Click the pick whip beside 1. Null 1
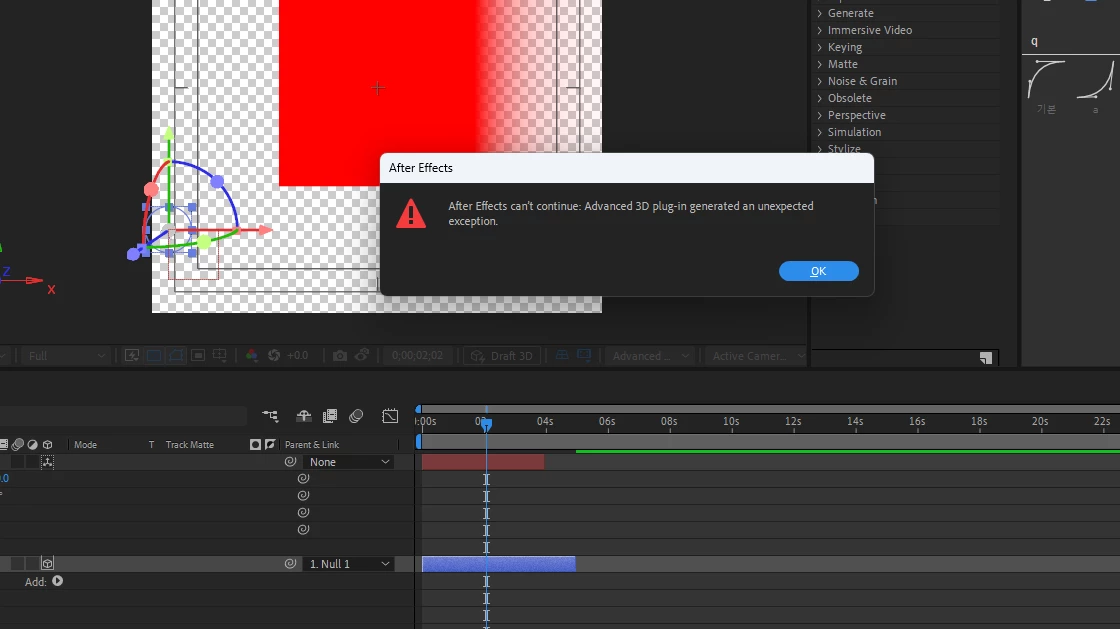1120x629 pixels. (291, 563)
